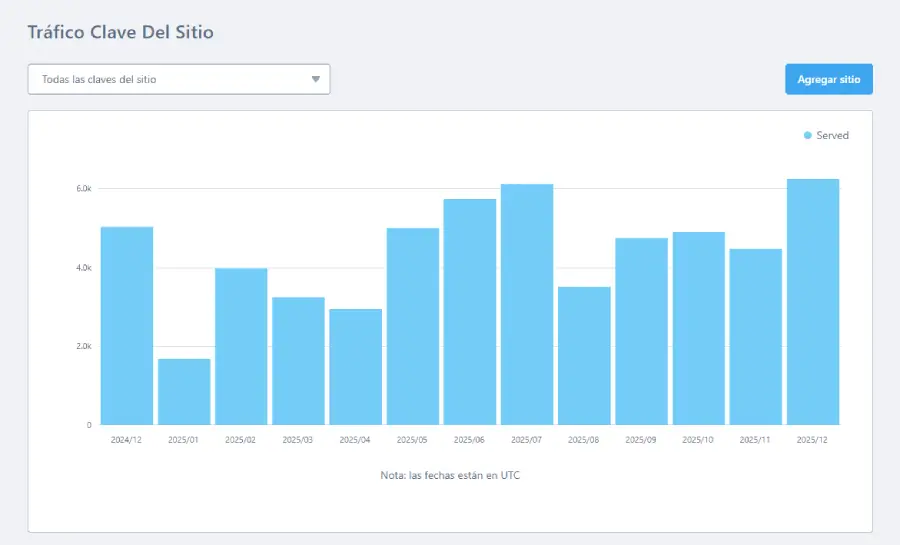
Task: Click the blue Served legend dot
Action: [808, 135]
